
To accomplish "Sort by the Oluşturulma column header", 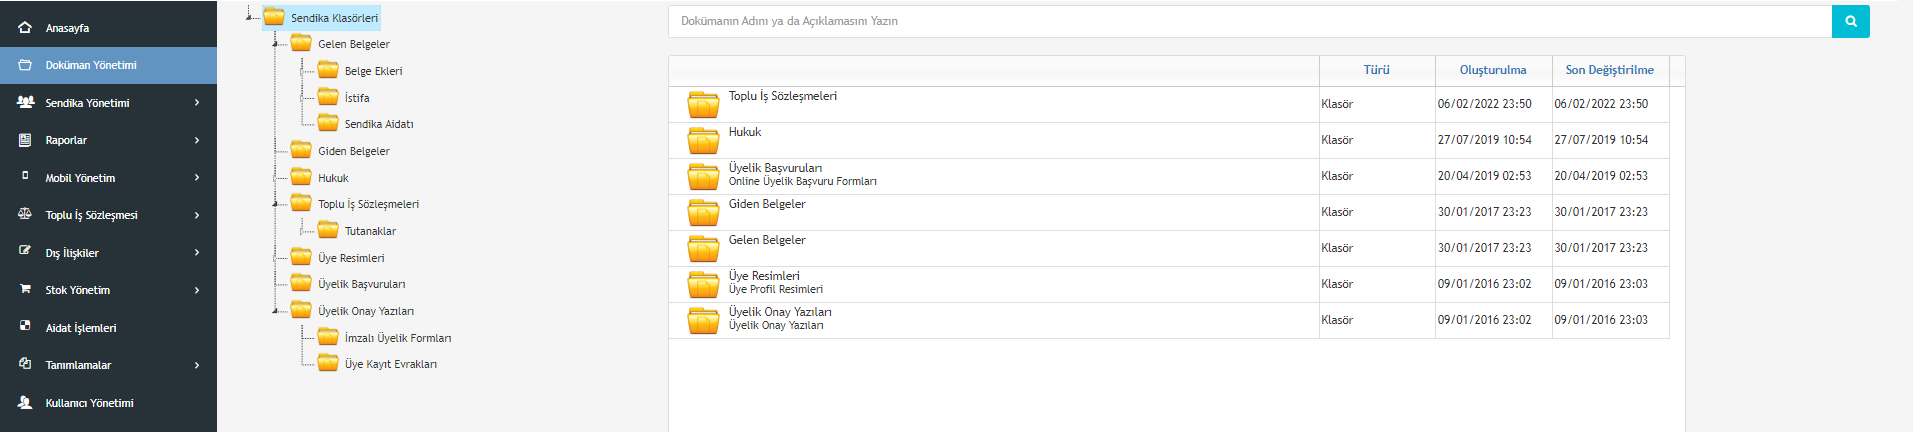I will pyautogui.click(x=1492, y=70).
